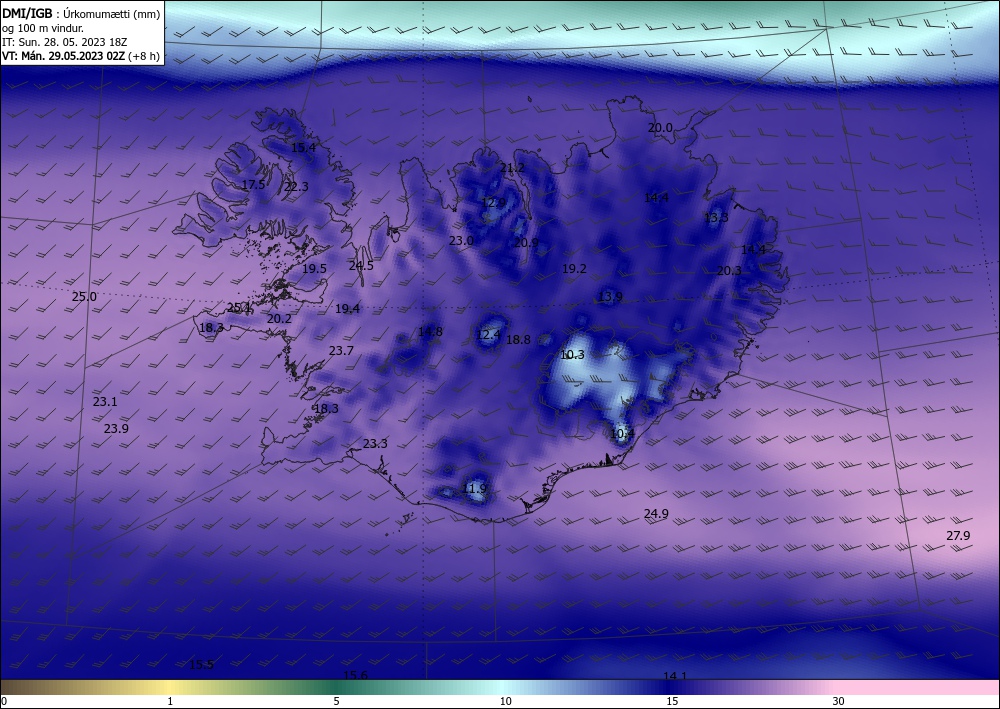Click the title 'DMI/IGB : Úrkomumætti (mm)'
1000x709 pixels.
click(81, 13)
